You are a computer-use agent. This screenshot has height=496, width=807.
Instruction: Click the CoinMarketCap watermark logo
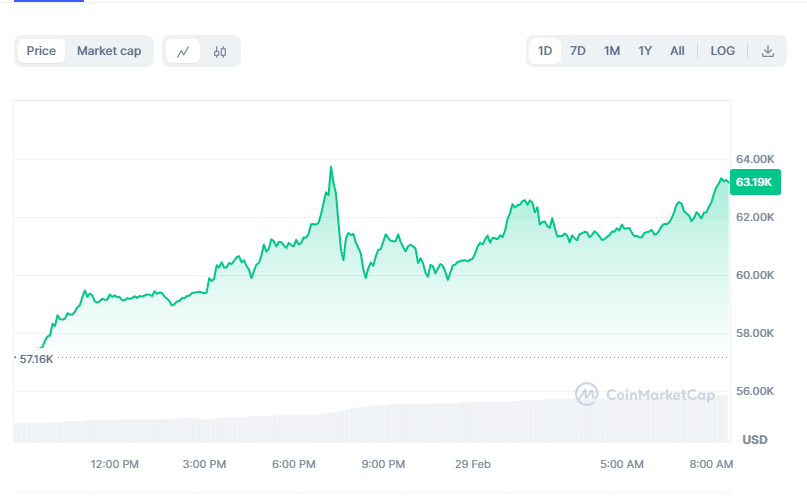(x=645, y=395)
